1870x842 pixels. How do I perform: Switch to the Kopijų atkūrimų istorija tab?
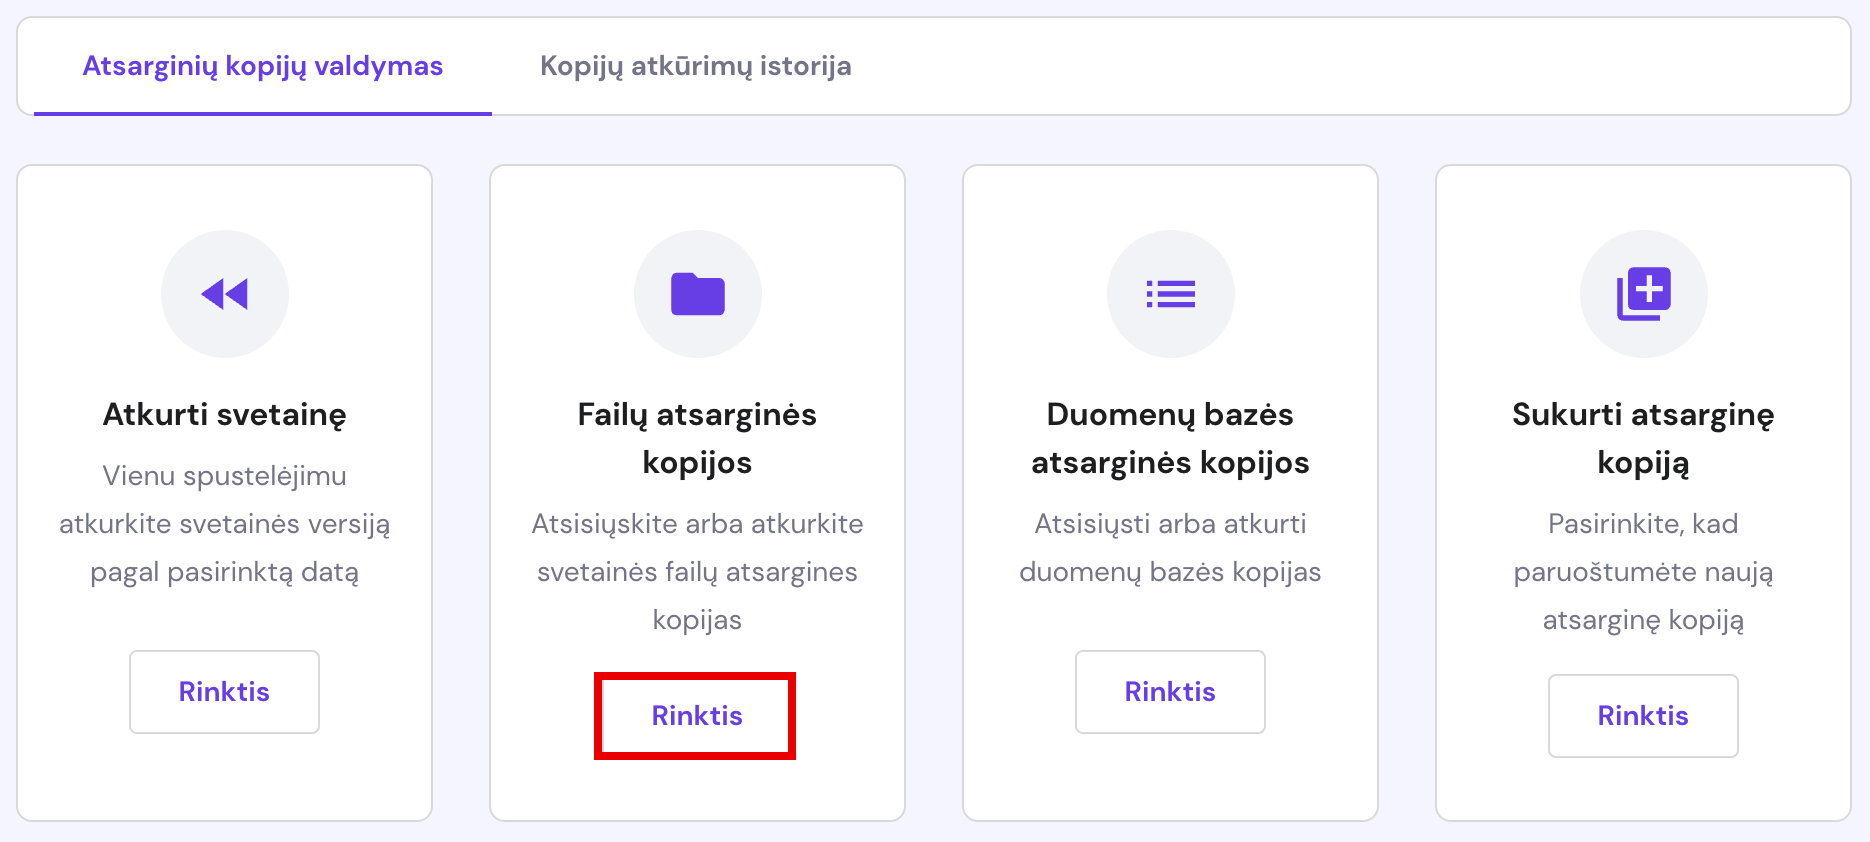tap(695, 66)
